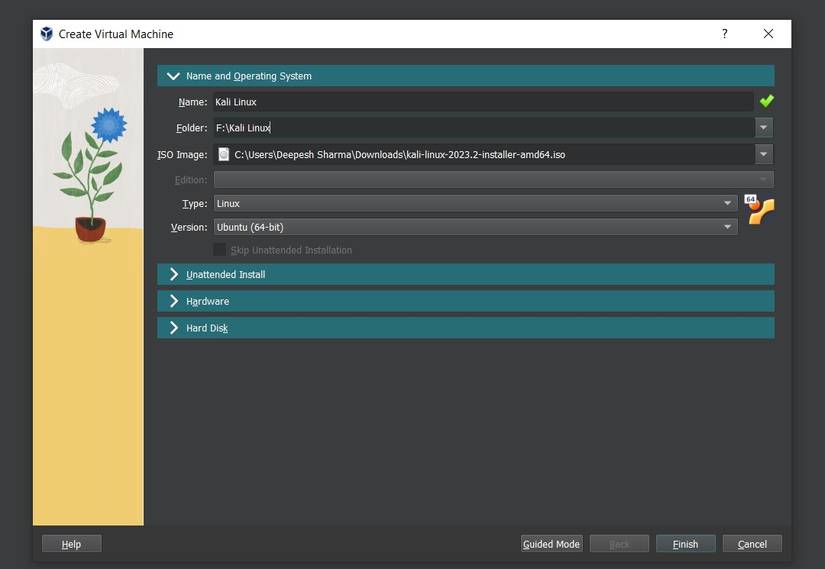Image resolution: width=825 pixels, height=569 pixels.
Task: Open the Version dropdown showing Ubuntu (64-bit)
Action: coord(475,227)
